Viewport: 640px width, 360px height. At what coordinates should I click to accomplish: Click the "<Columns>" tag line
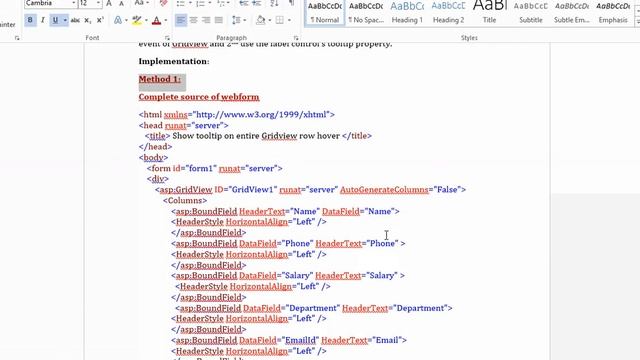pos(185,200)
